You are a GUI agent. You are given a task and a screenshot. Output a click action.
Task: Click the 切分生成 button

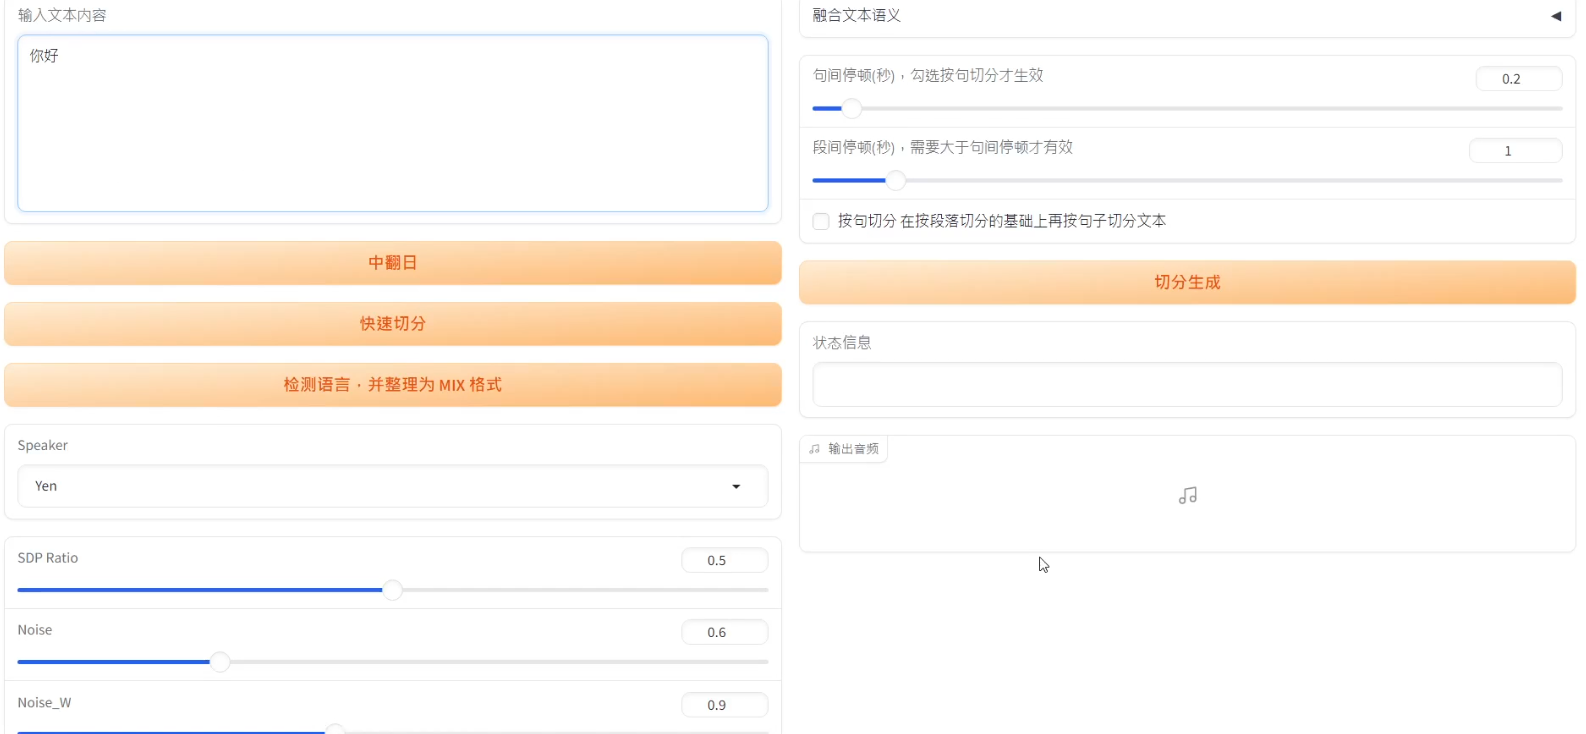tap(1187, 282)
